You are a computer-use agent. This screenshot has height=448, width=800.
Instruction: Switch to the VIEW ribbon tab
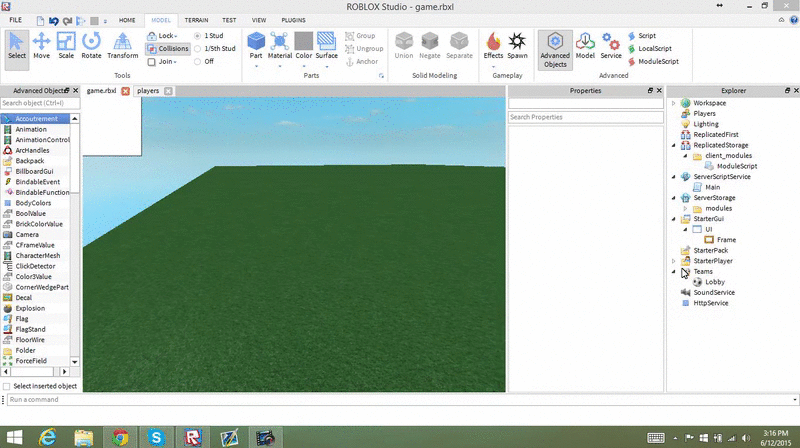pos(259,20)
